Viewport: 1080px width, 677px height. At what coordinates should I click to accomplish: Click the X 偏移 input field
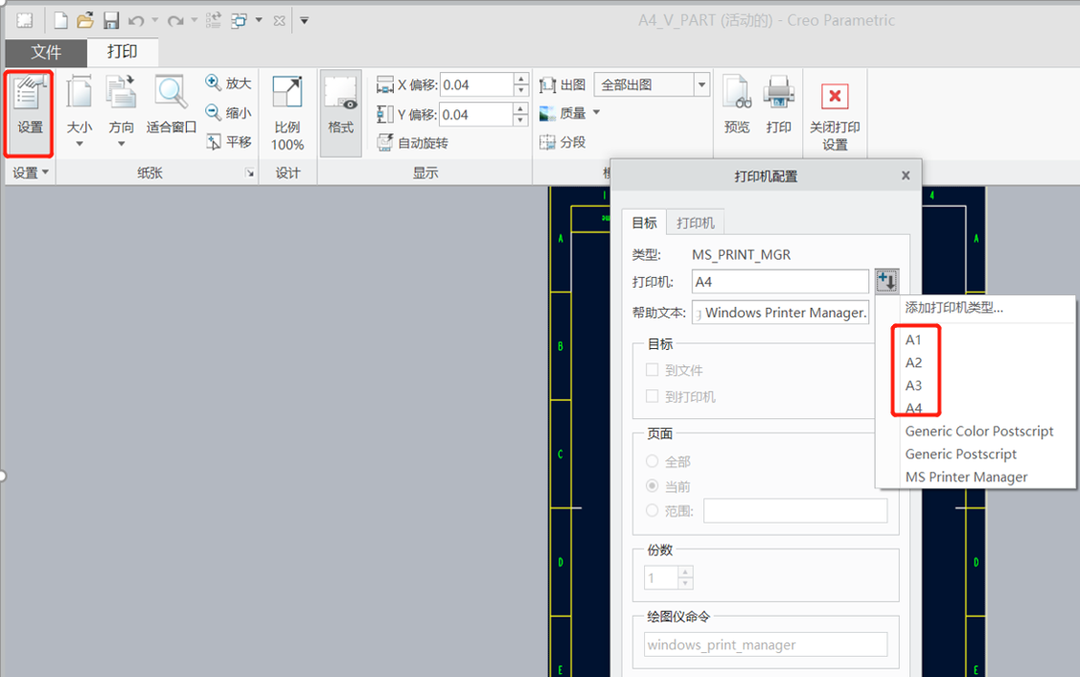(x=477, y=85)
